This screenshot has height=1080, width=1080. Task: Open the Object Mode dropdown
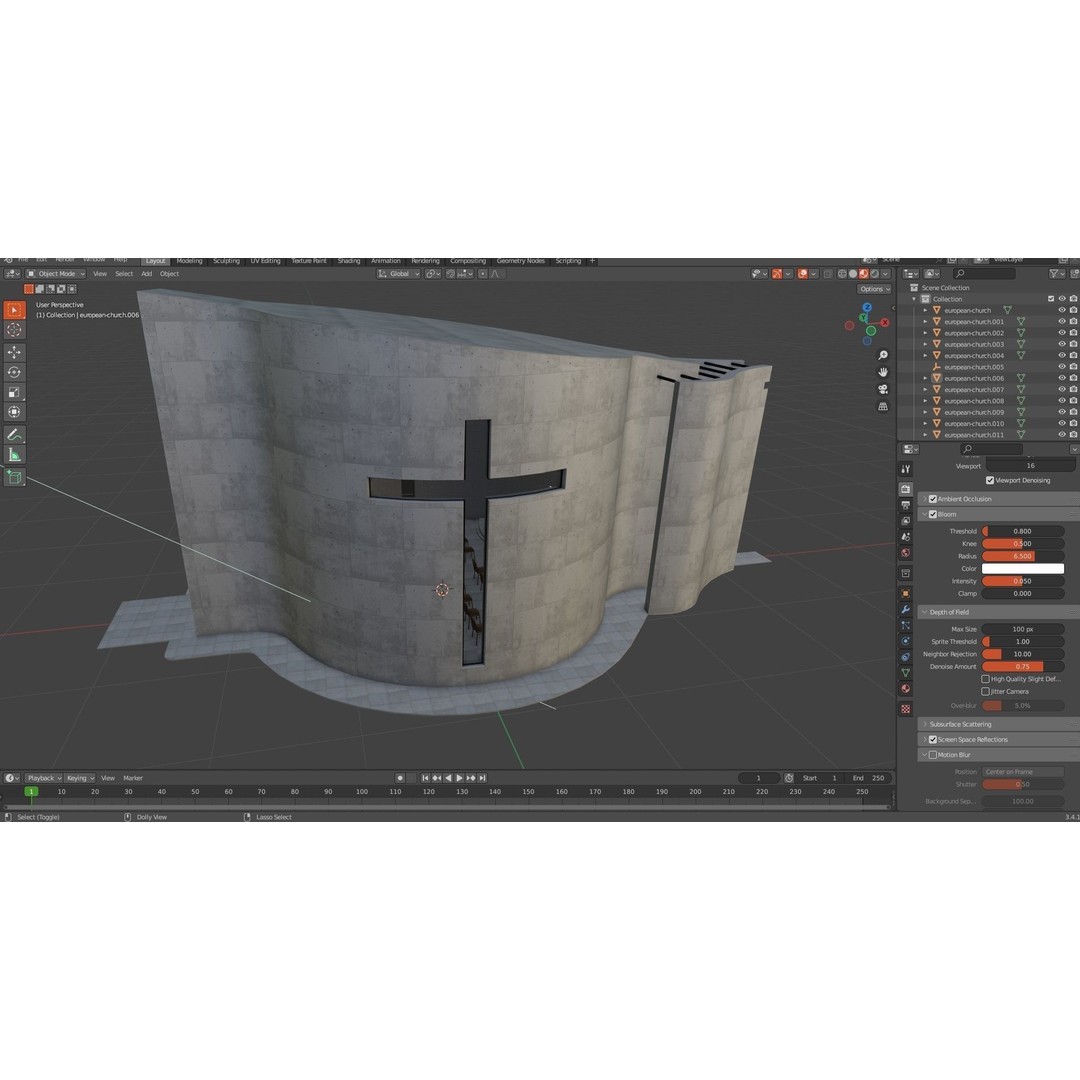[56, 273]
